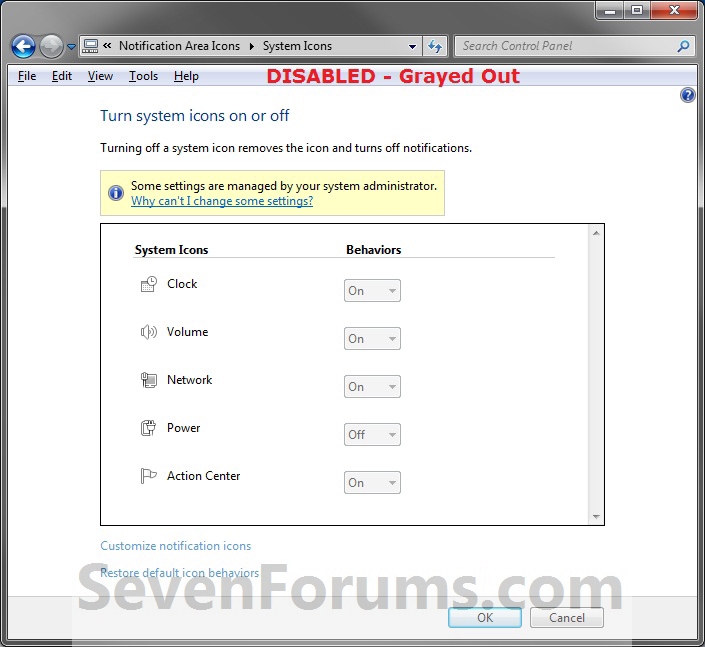This screenshot has width=705, height=647.
Task: Click the Clock label text
Action: 182,284
